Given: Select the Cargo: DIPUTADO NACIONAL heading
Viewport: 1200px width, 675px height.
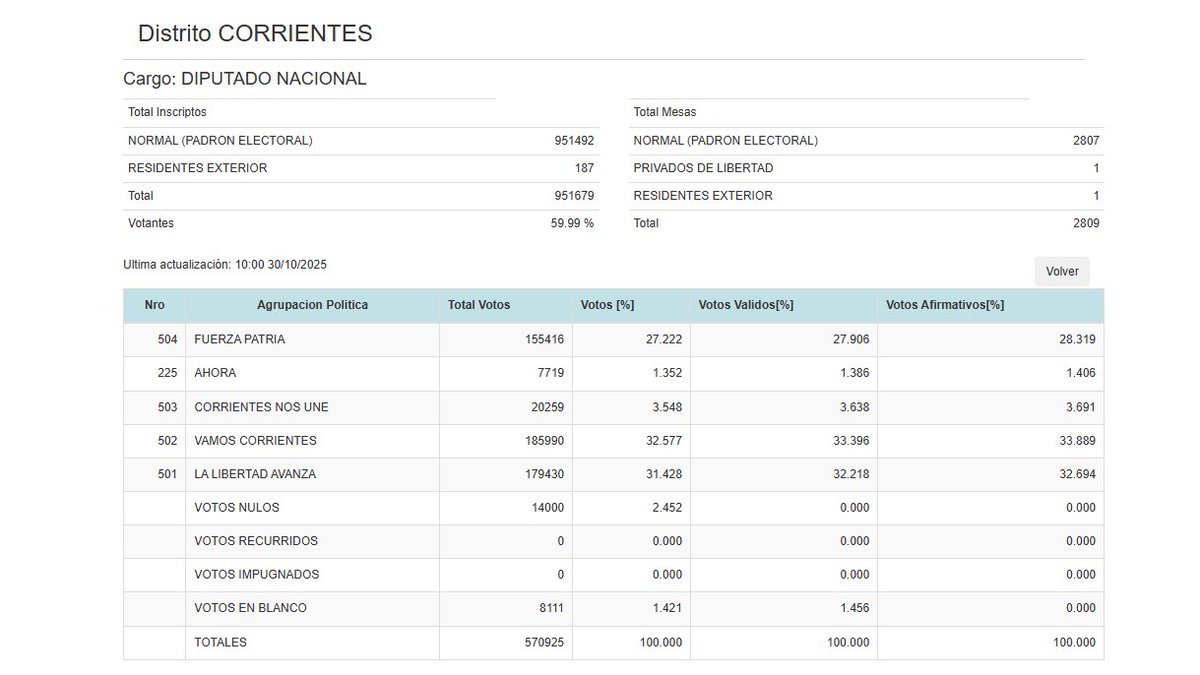Looking at the screenshot, I should pyautogui.click(x=245, y=78).
